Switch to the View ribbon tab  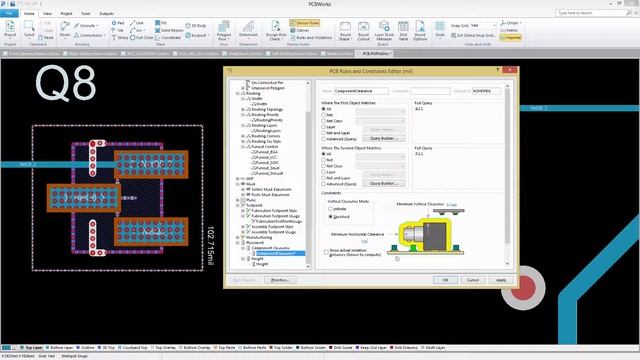click(48, 13)
